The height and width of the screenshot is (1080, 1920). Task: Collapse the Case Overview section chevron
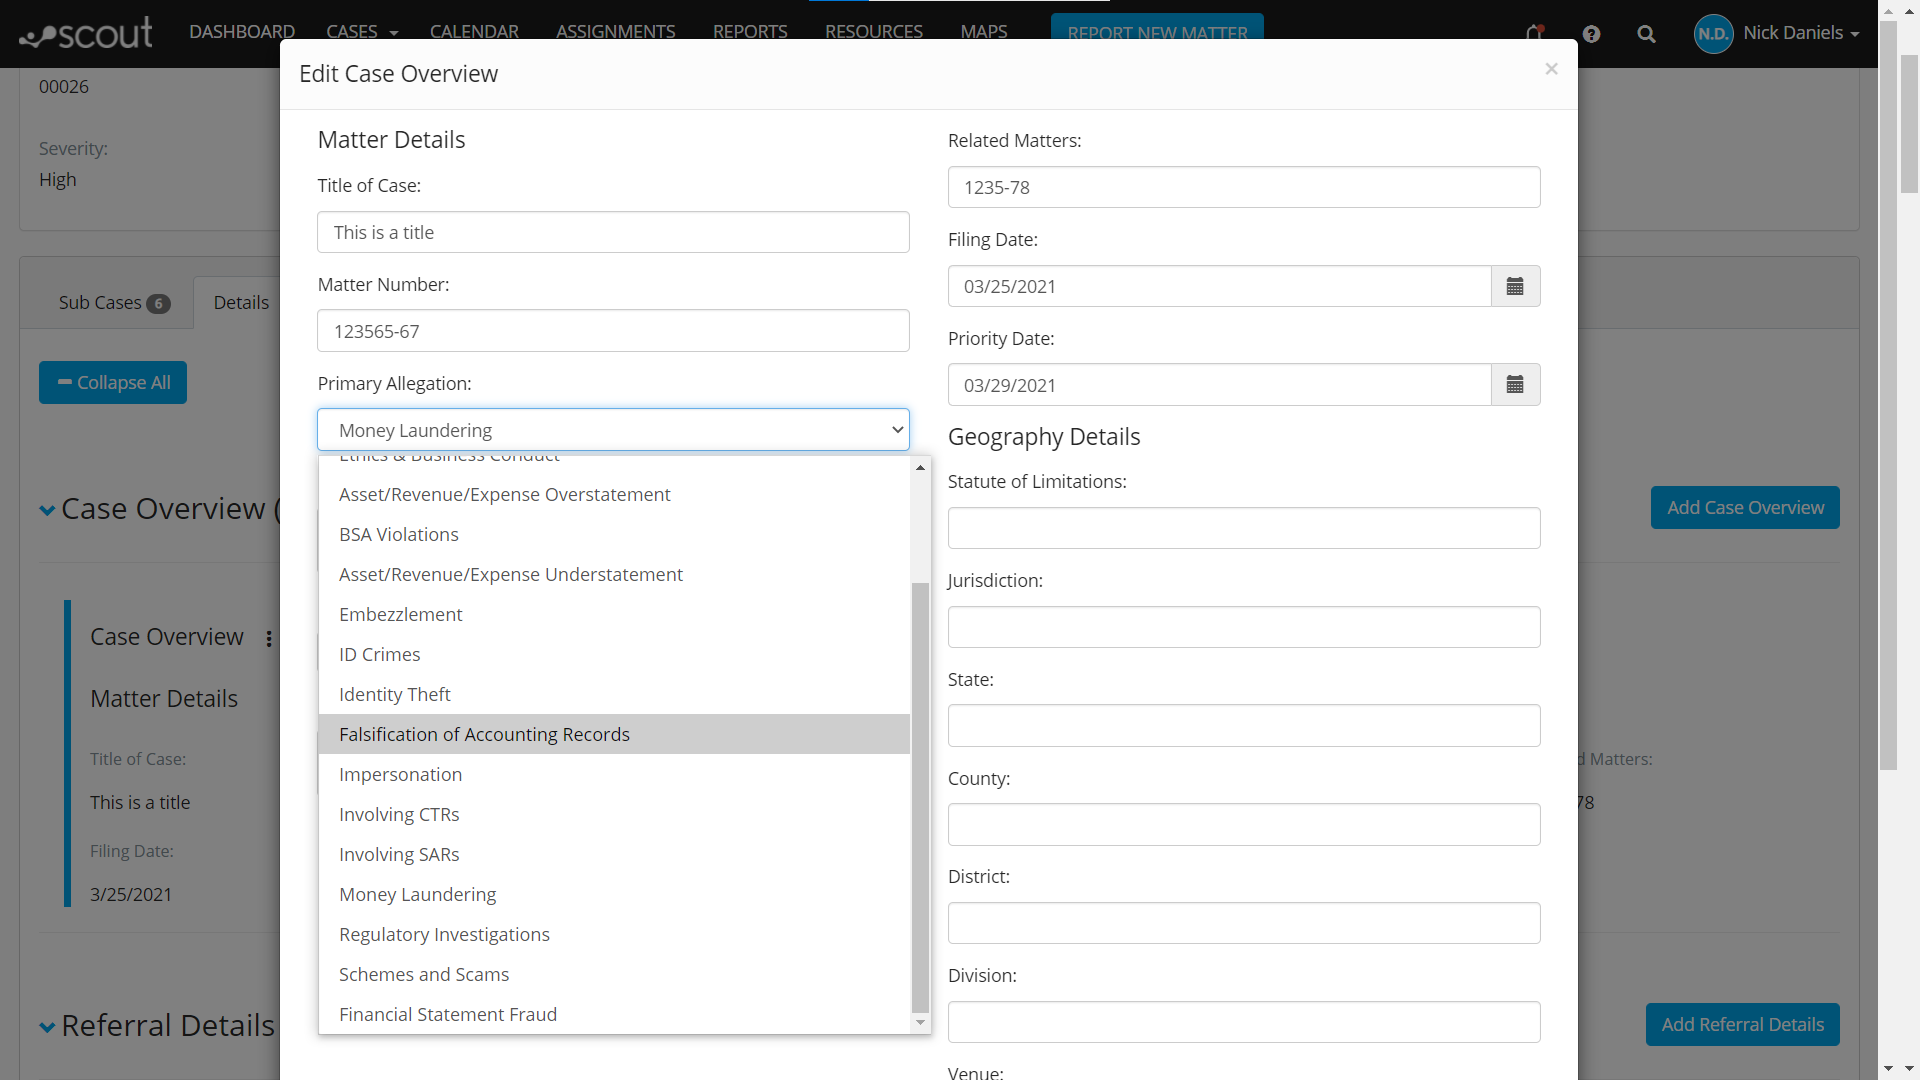pos(46,509)
